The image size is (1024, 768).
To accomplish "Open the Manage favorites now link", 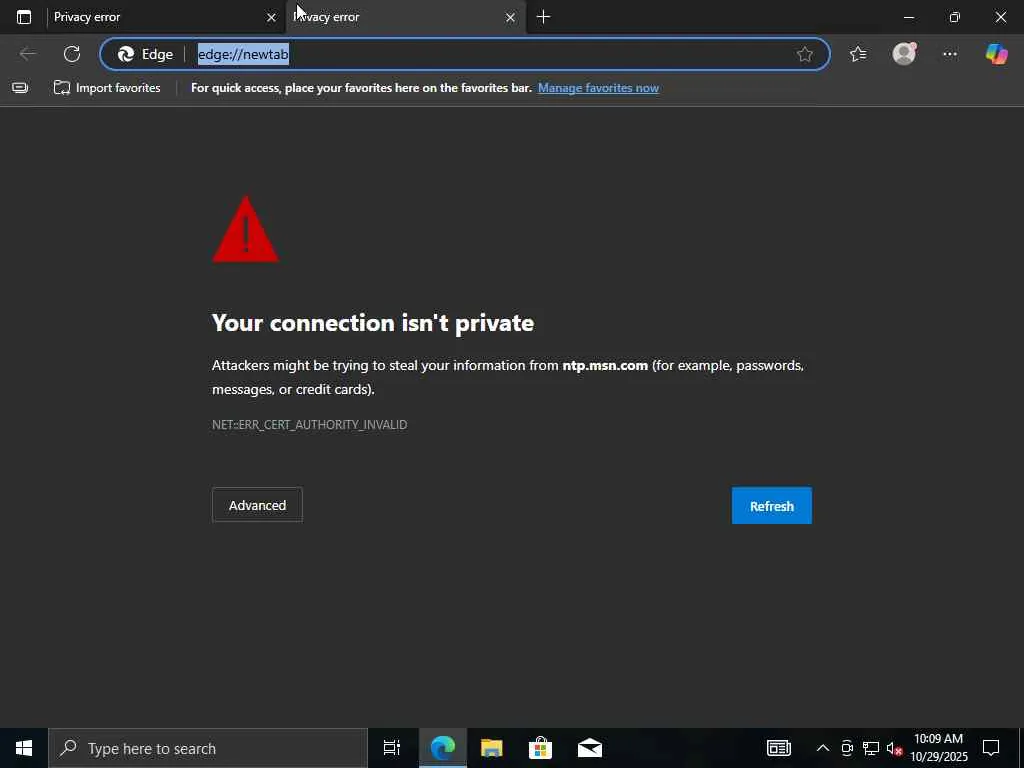I will tap(598, 88).
